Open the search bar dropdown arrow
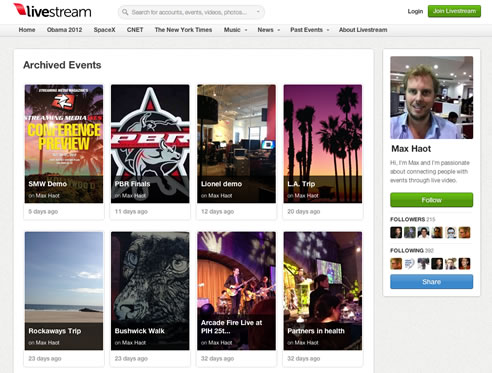 [x=258, y=12]
